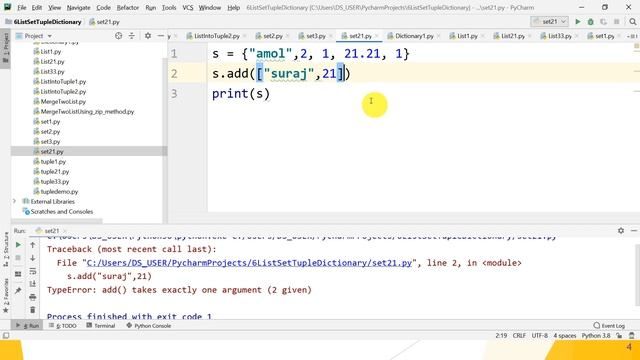Image resolution: width=640 pixels, height=360 pixels.
Task: Select ListIntoTuple1.py in the project tree
Action: pyautogui.click(x=63, y=82)
